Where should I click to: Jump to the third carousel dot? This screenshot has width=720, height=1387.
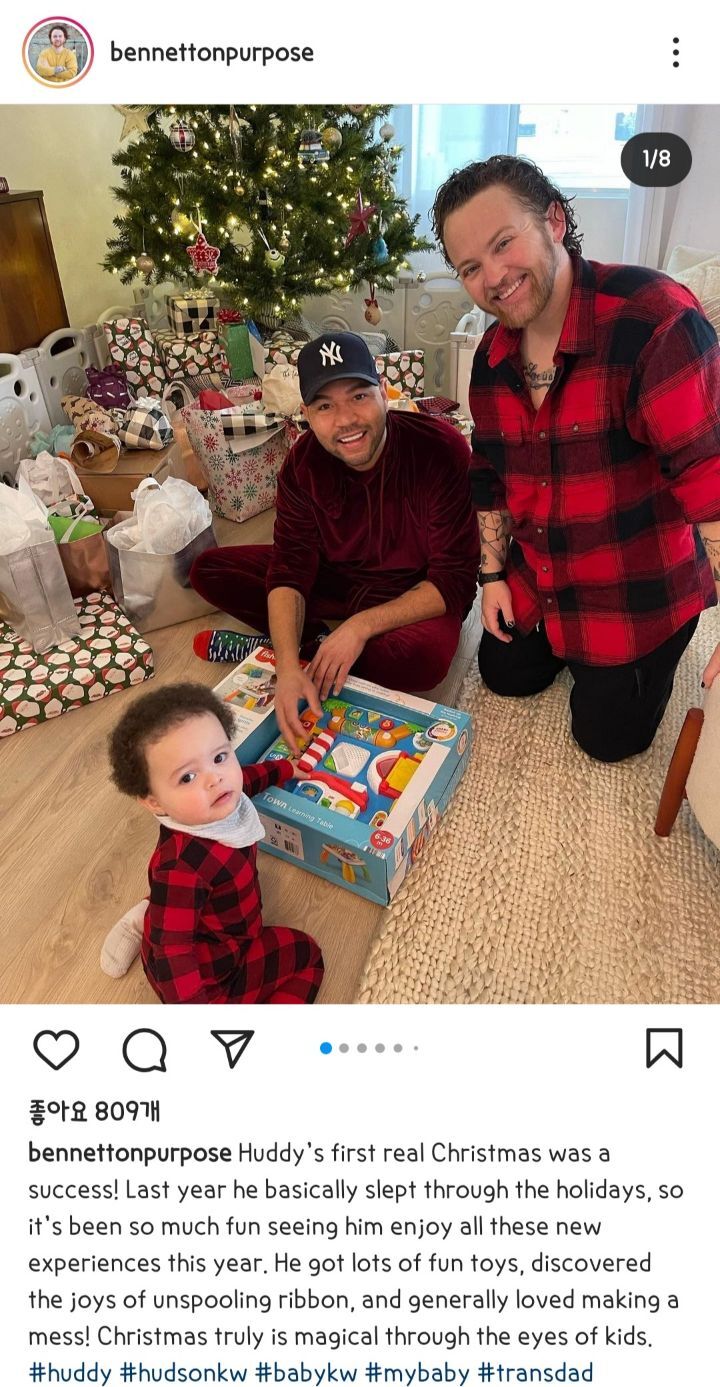(362, 1048)
